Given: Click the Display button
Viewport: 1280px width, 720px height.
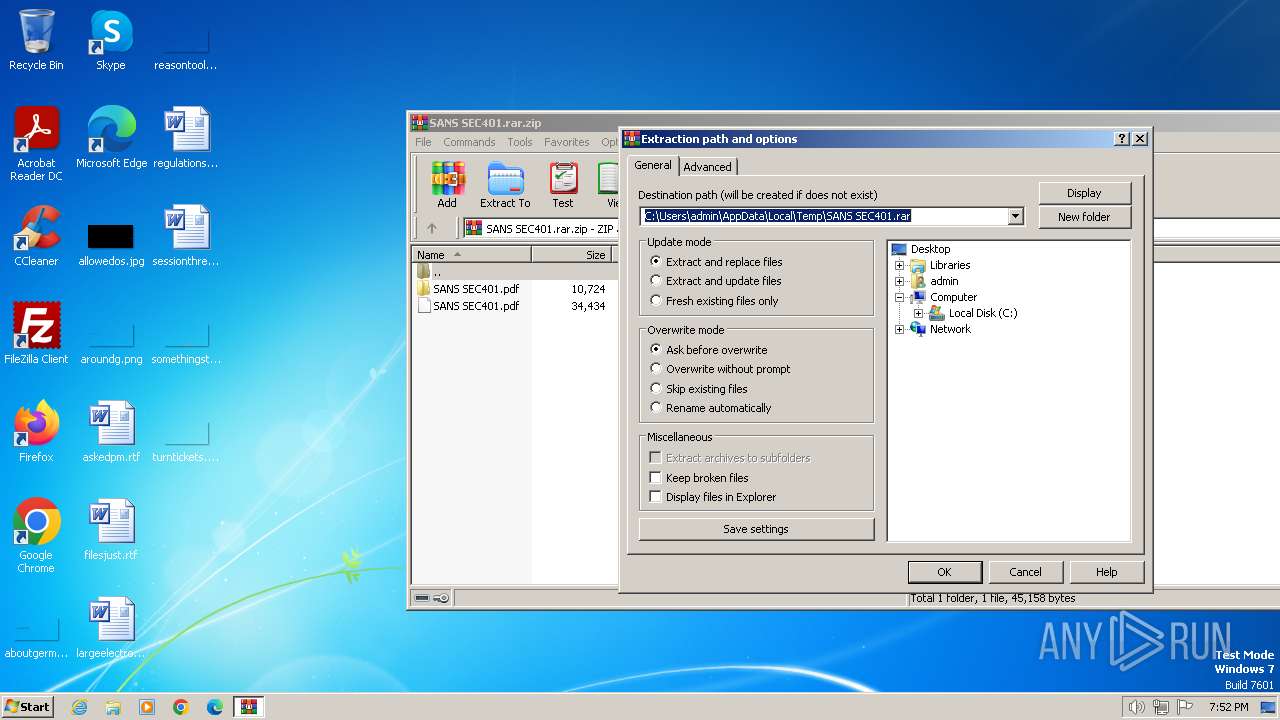Looking at the screenshot, I should pyautogui.click(x=1084, y=193).
